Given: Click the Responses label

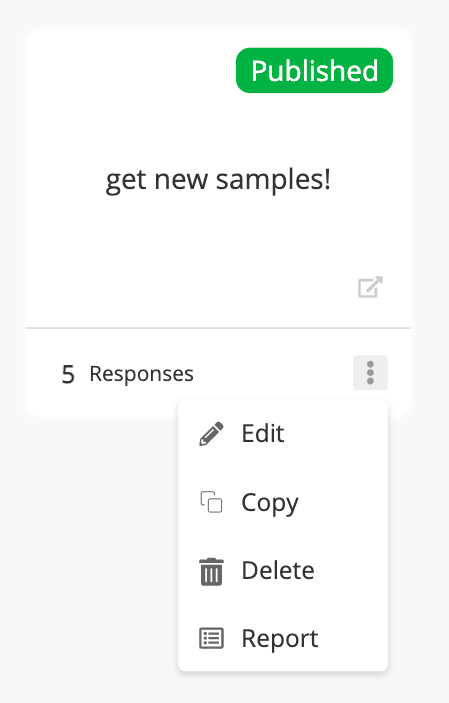Looking at the screenshot, I should click(x=141, y=374).
